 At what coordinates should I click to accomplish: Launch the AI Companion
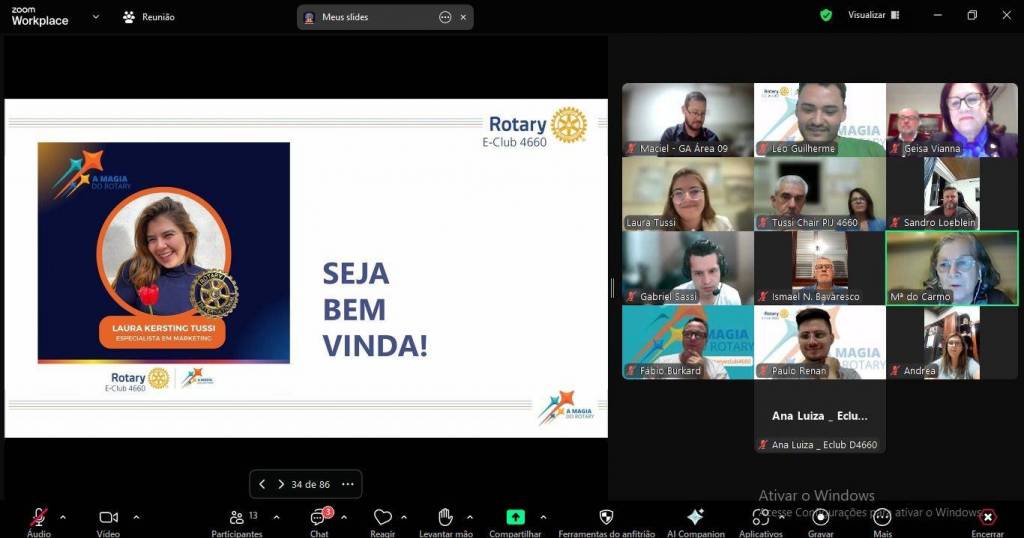(695, 518)
